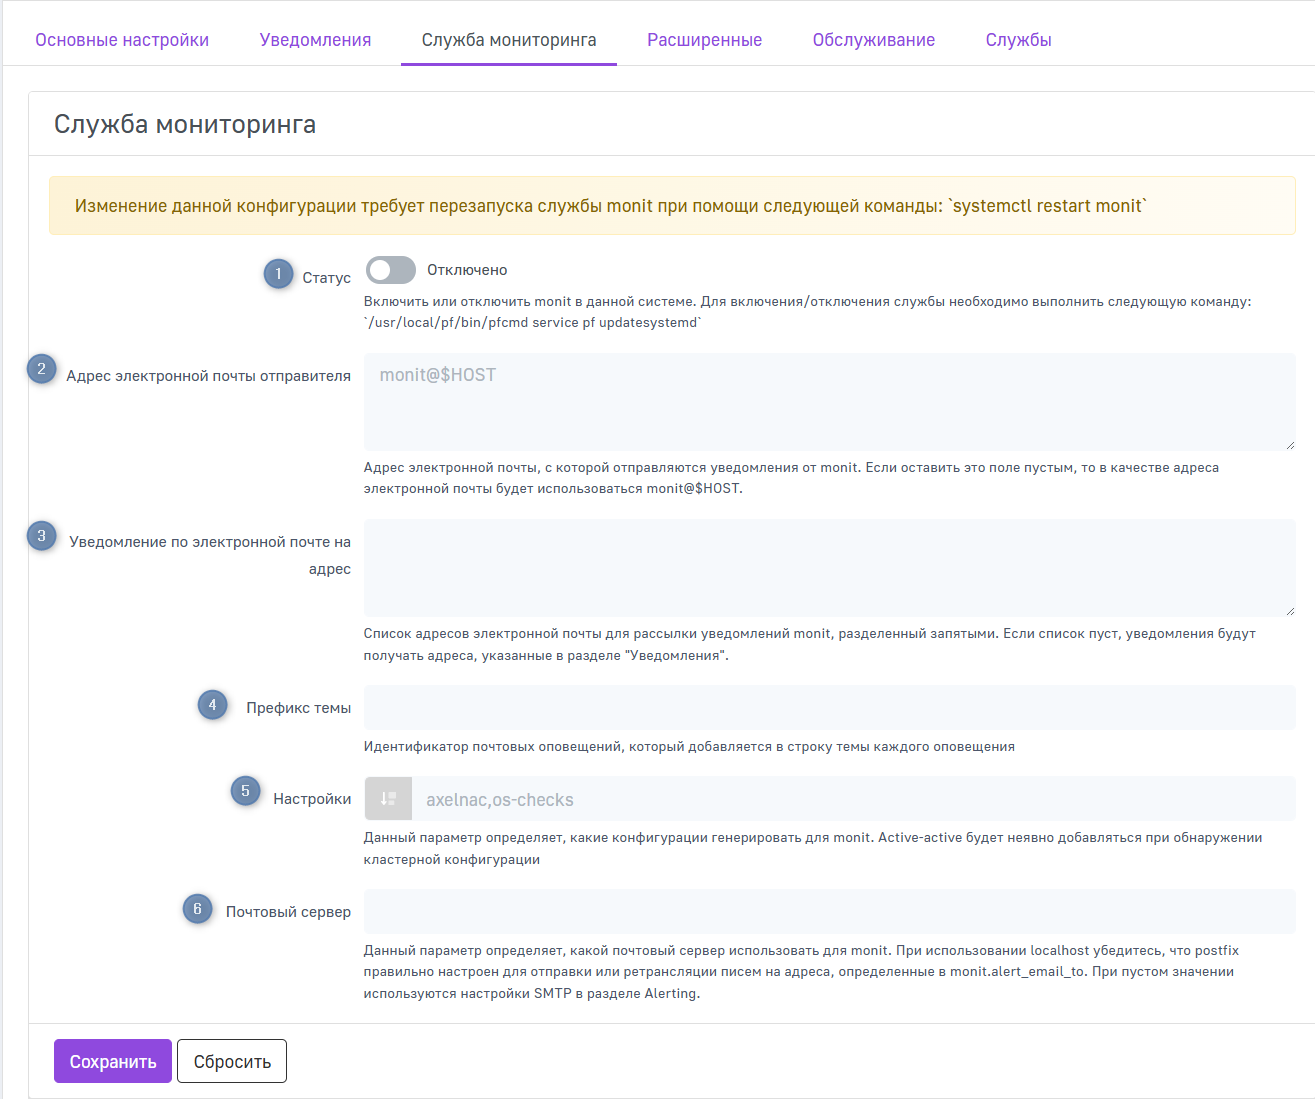
Task: Open the Настройки axelnac,os-checks selector
Action: 852,799
